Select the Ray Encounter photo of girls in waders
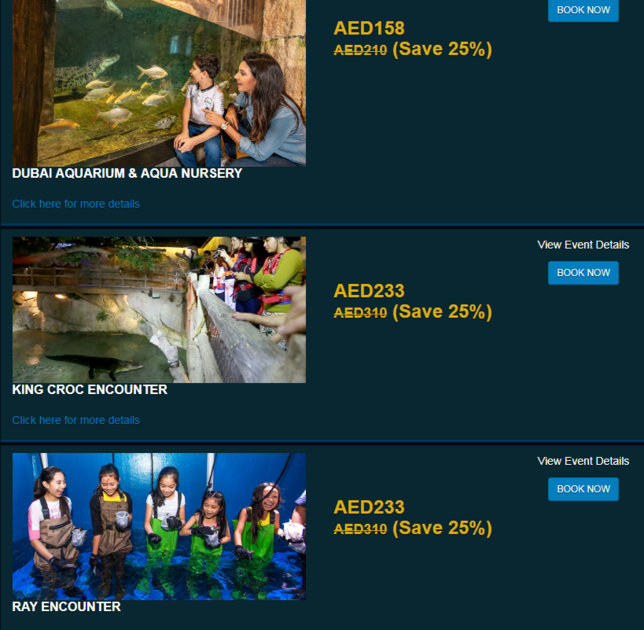Viewport: 644px width, 630px height. 159,526
